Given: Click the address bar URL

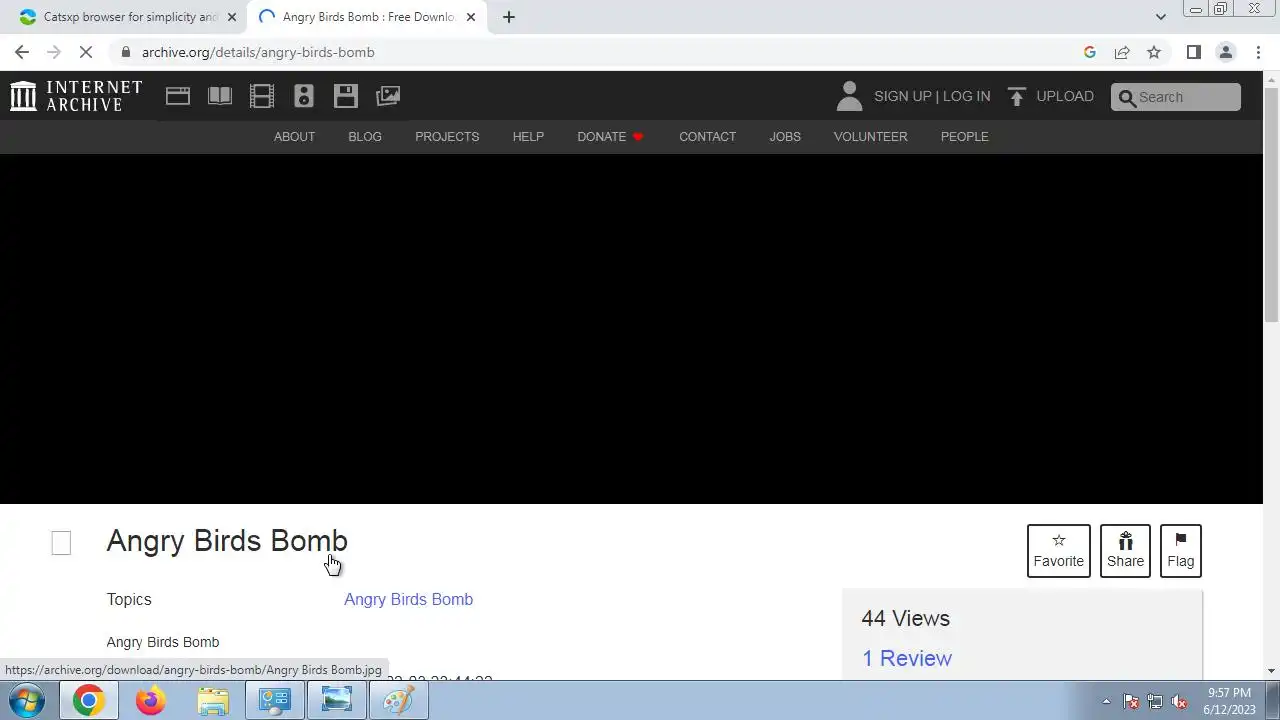Looking at the screenshot, I should [x=258, y=52].
